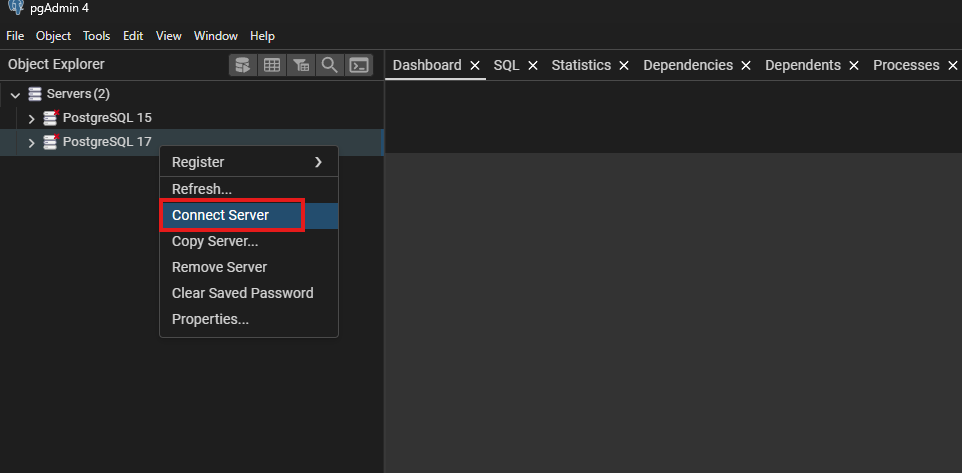Click the Filtered Rows icon

point(300,65)
